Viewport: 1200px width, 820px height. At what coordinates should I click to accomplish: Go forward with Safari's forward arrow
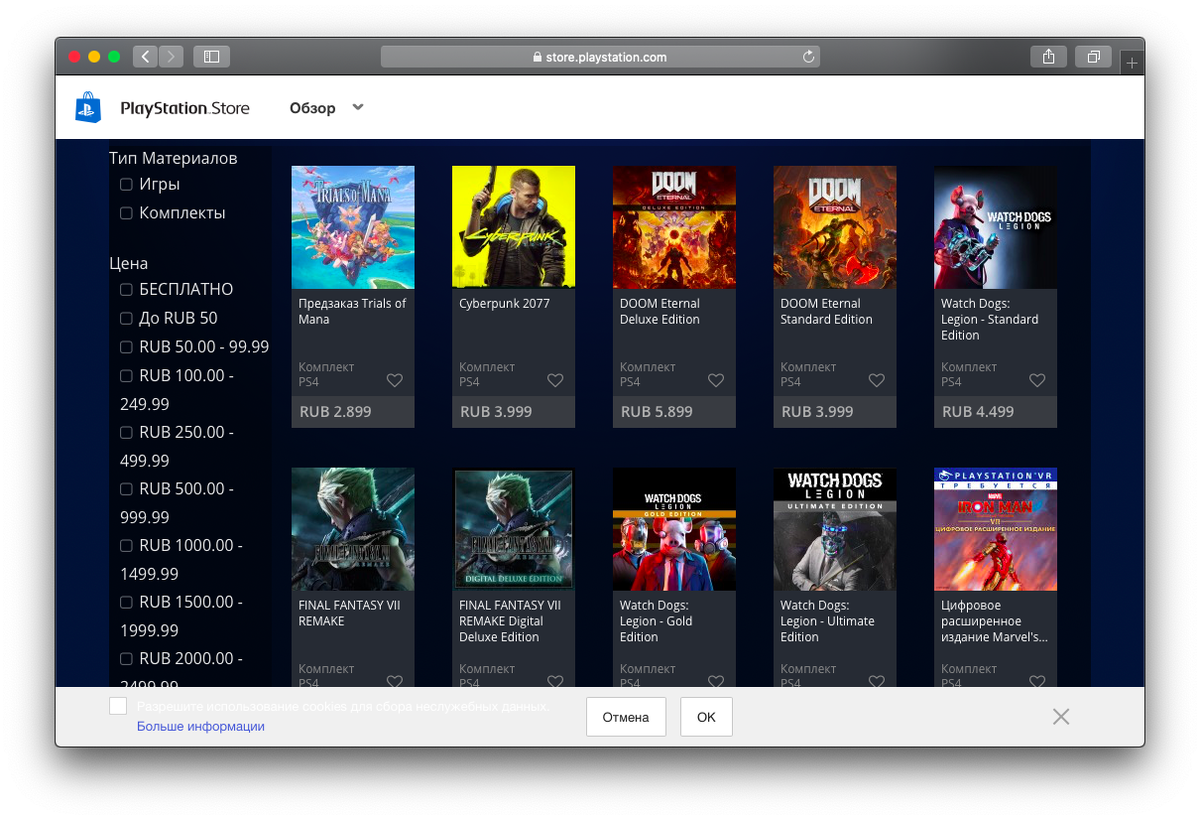pos(171,57)
